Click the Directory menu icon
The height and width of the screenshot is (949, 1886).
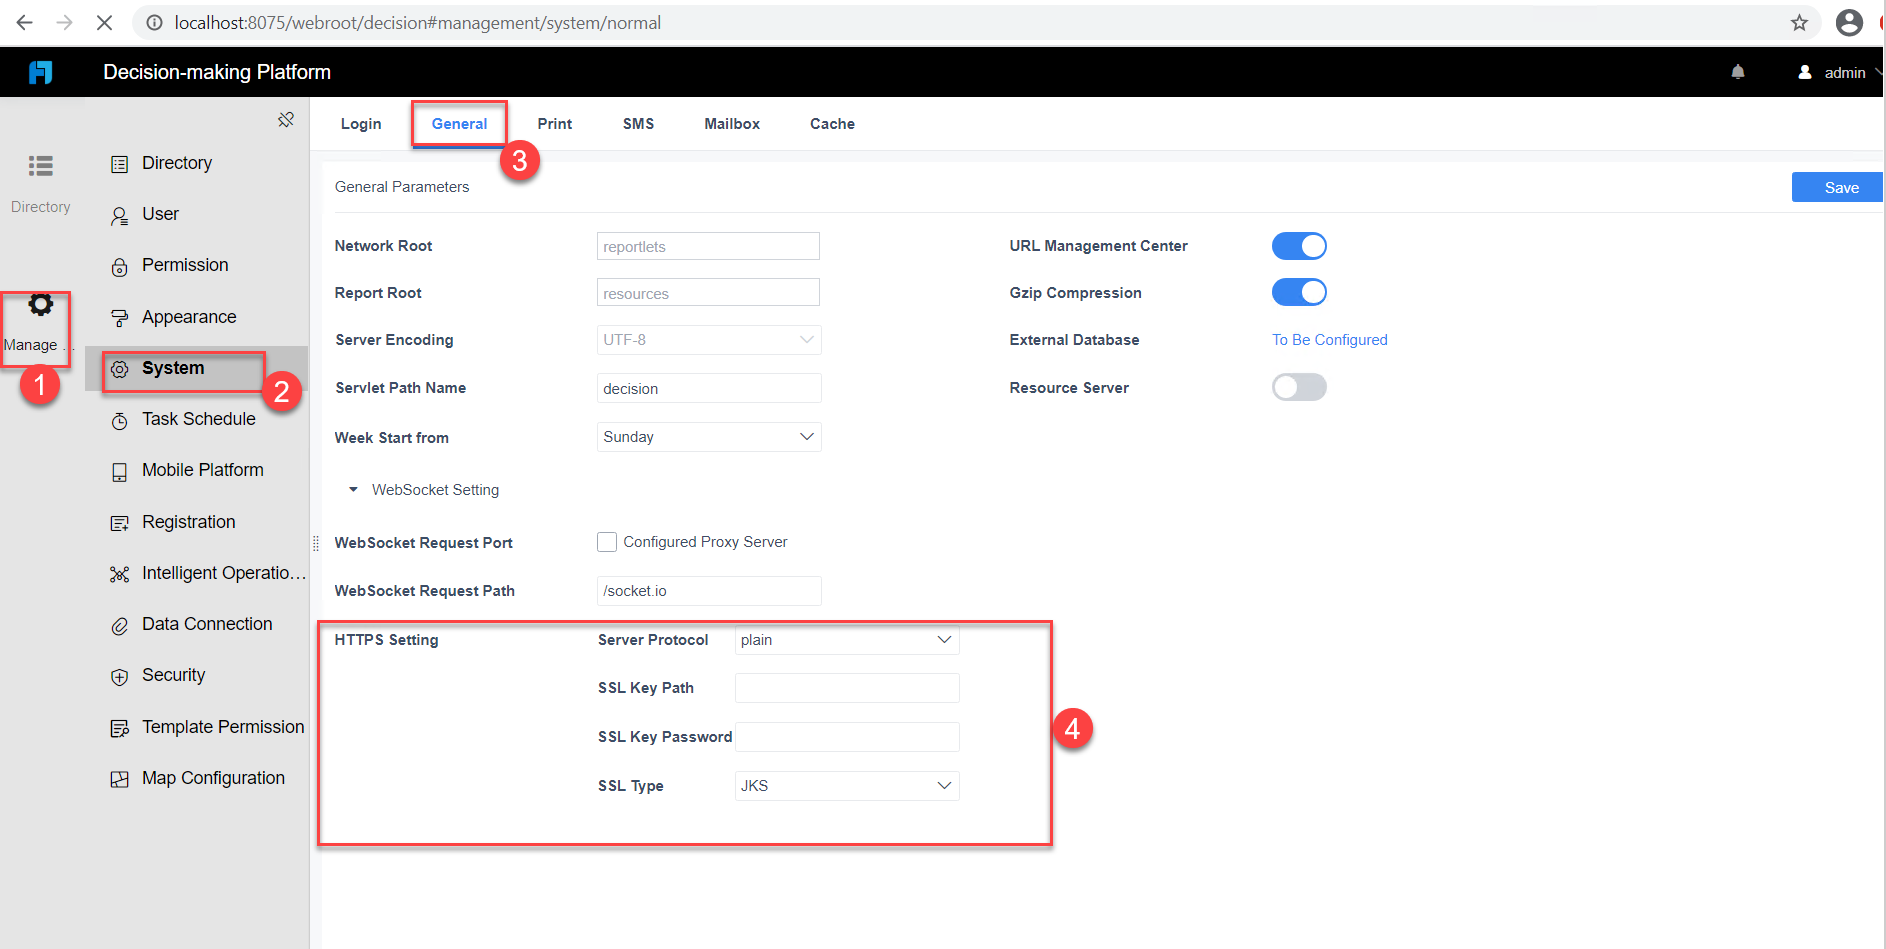click(120, 164)
